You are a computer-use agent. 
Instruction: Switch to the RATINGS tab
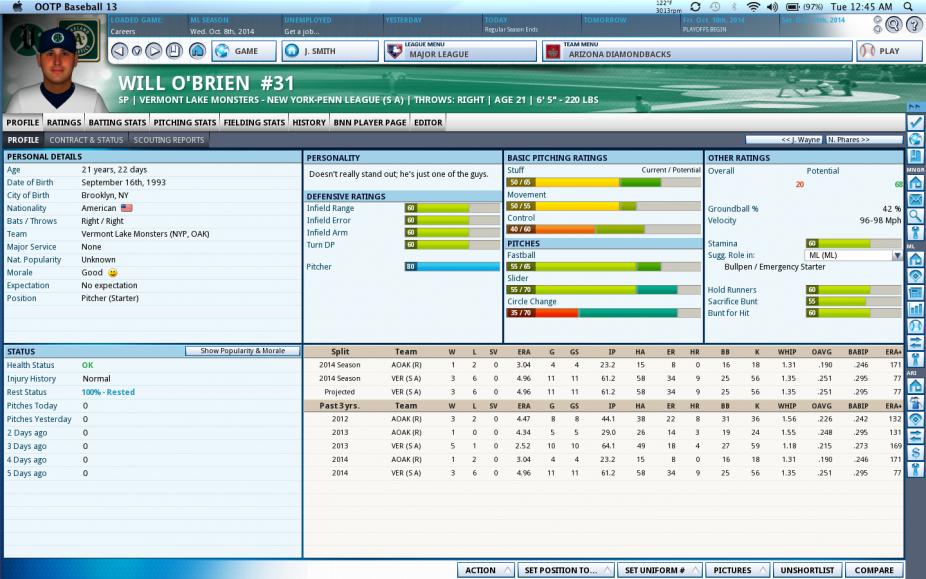pyautogui.click(x=64, y=122)
